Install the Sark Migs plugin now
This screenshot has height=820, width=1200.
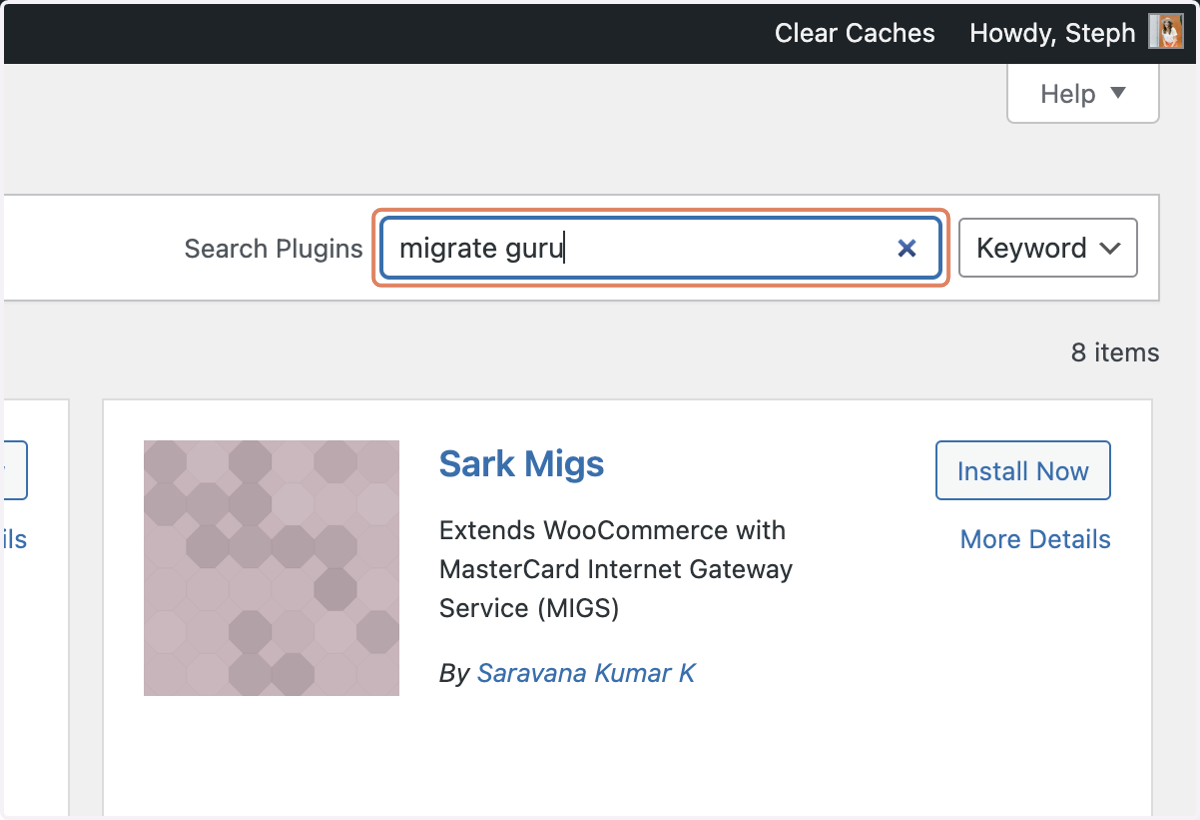(1023, 471)
